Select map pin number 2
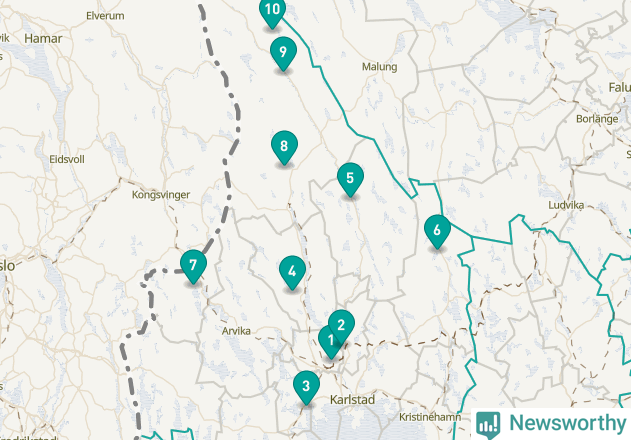The image size is (631, 440). (341, 324)
